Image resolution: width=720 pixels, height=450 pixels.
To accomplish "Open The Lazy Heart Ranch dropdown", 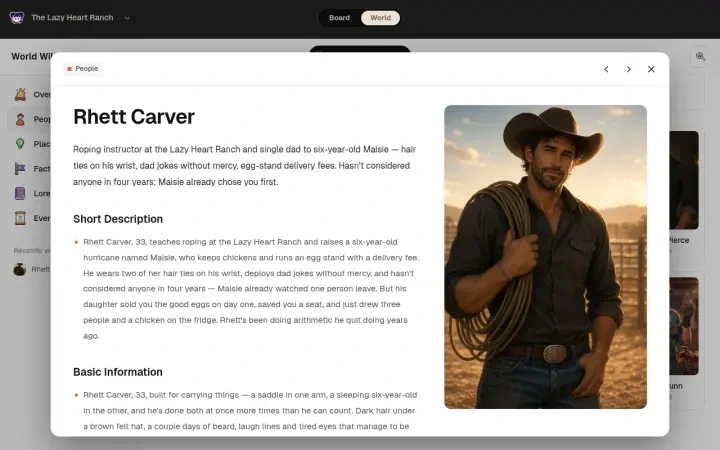I will [x=81, y=17].
